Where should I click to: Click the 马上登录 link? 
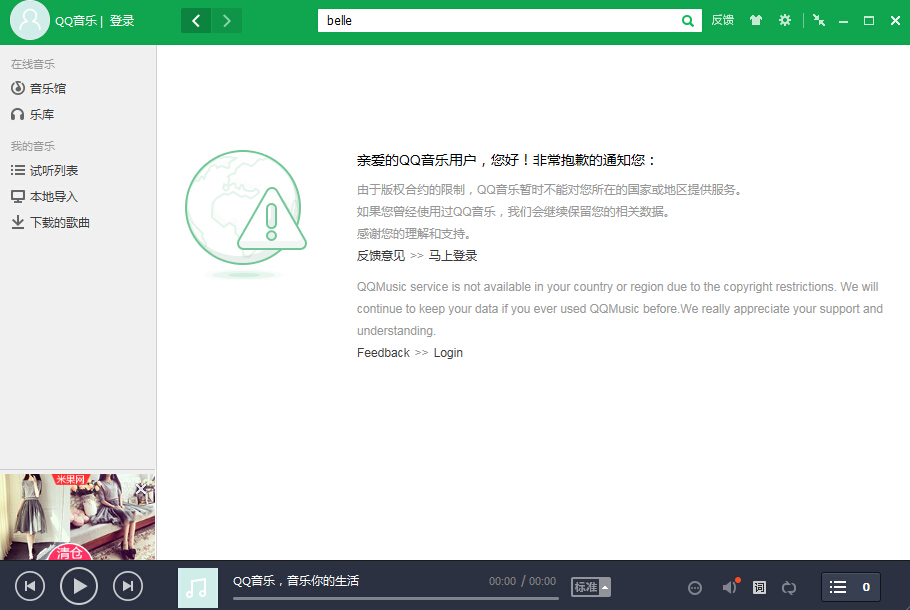tap(453, 255)
